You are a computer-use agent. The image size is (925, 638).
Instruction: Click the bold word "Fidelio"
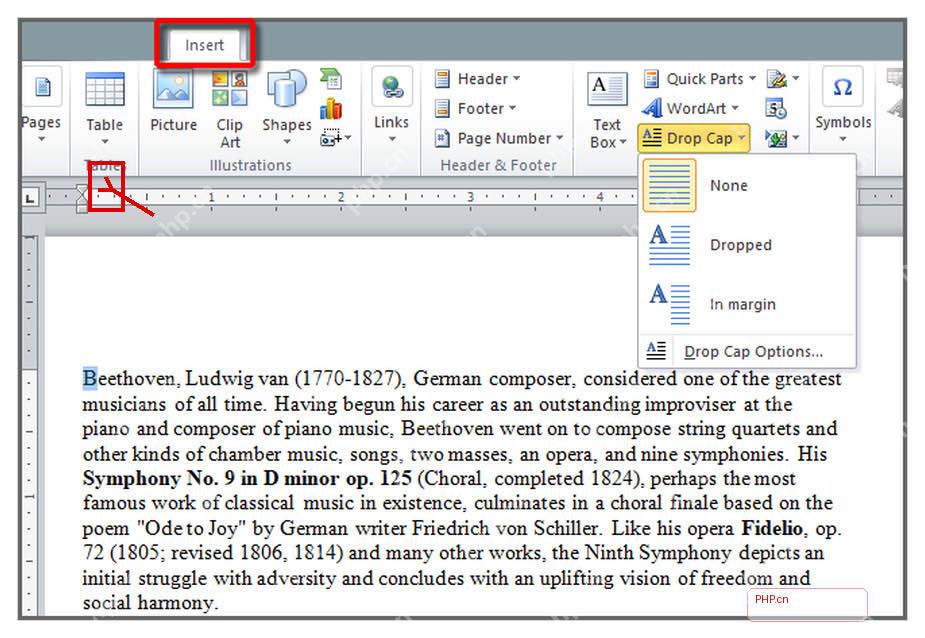point(772,528)
